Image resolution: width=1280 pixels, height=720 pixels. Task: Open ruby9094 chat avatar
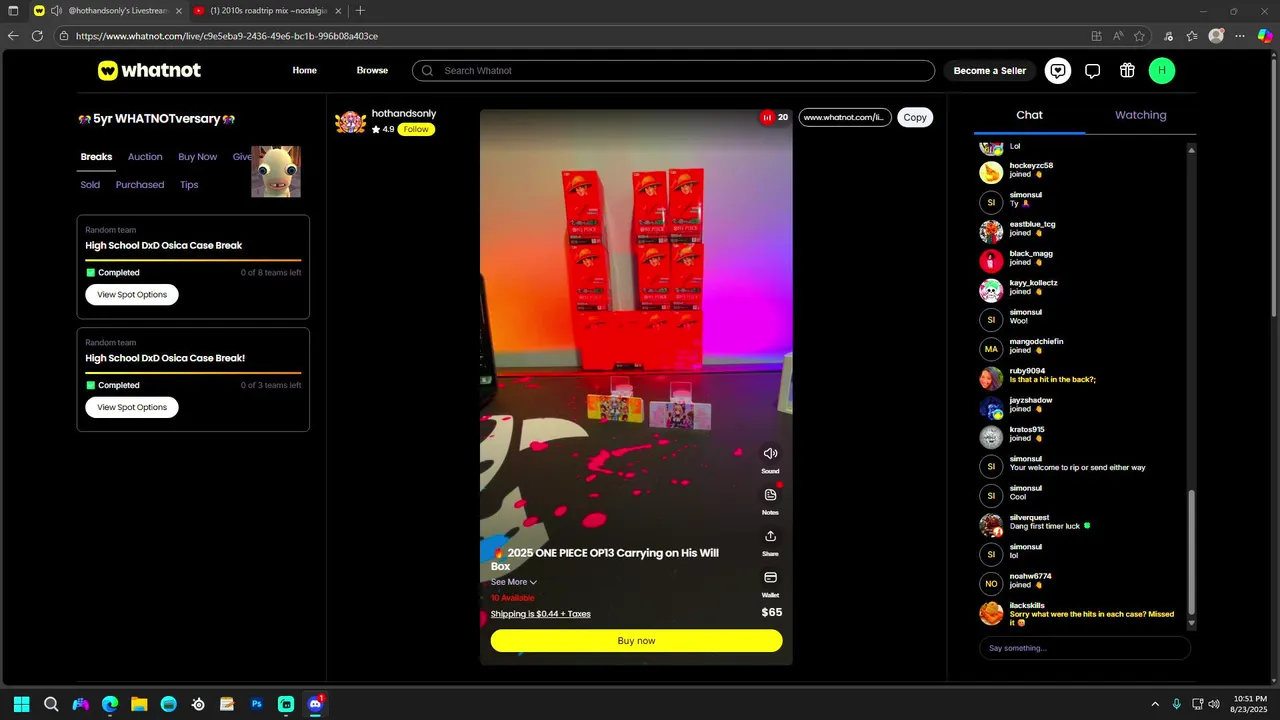tap(991, 379)
